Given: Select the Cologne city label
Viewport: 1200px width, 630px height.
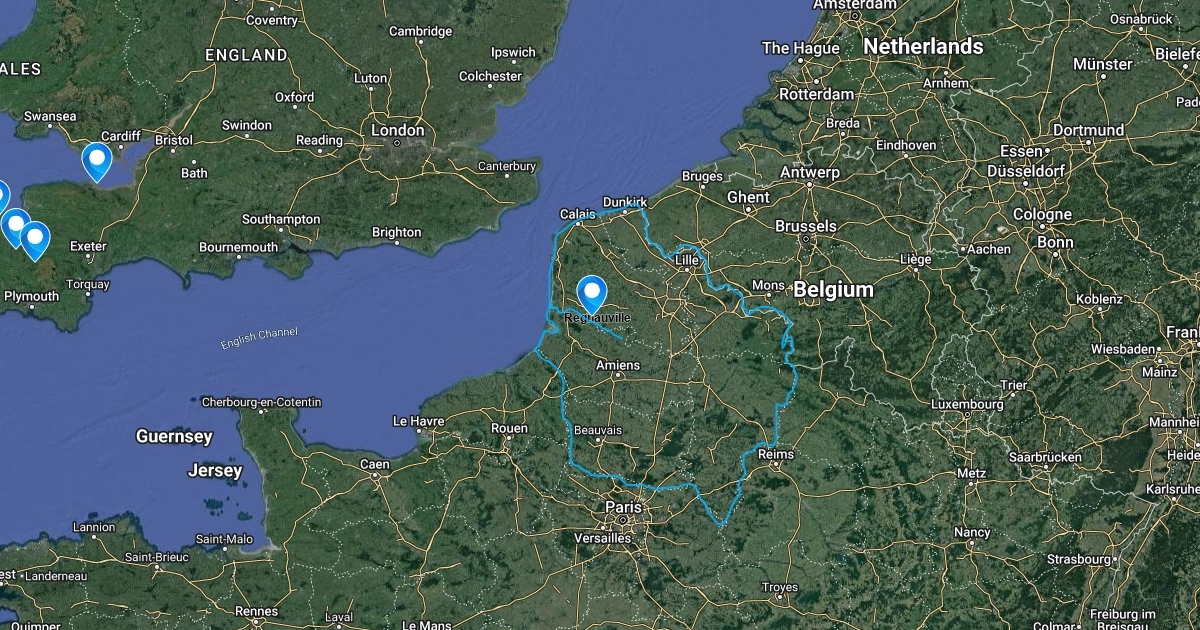Looking at the screenshot, I should pos(1041,214).
